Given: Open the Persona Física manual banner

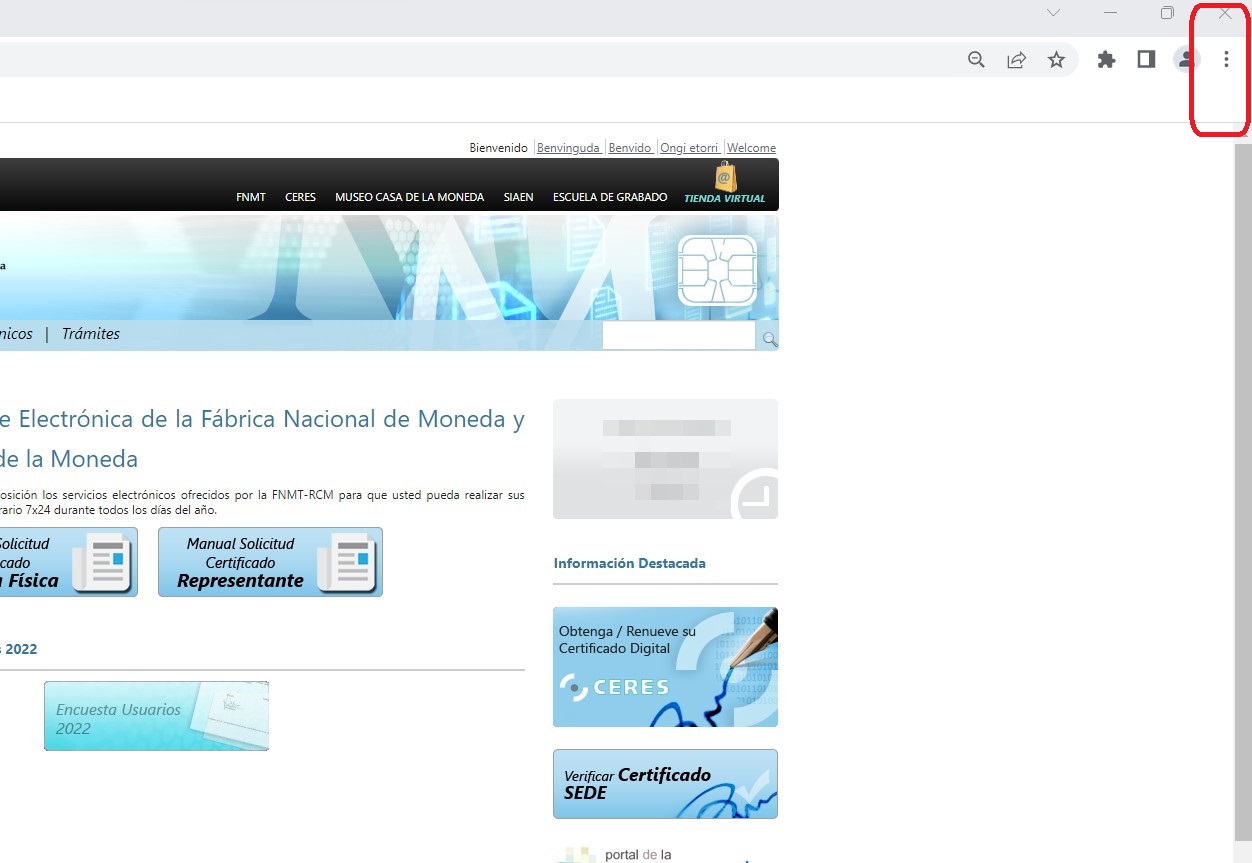Looking at the screenshot, I should click(x=68, y=562).
